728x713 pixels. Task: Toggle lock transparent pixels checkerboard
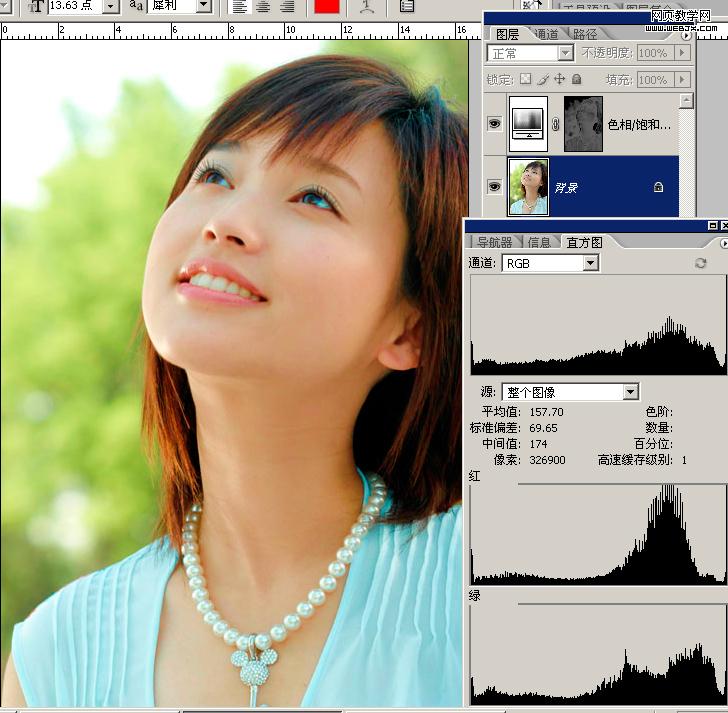point(526,79)
